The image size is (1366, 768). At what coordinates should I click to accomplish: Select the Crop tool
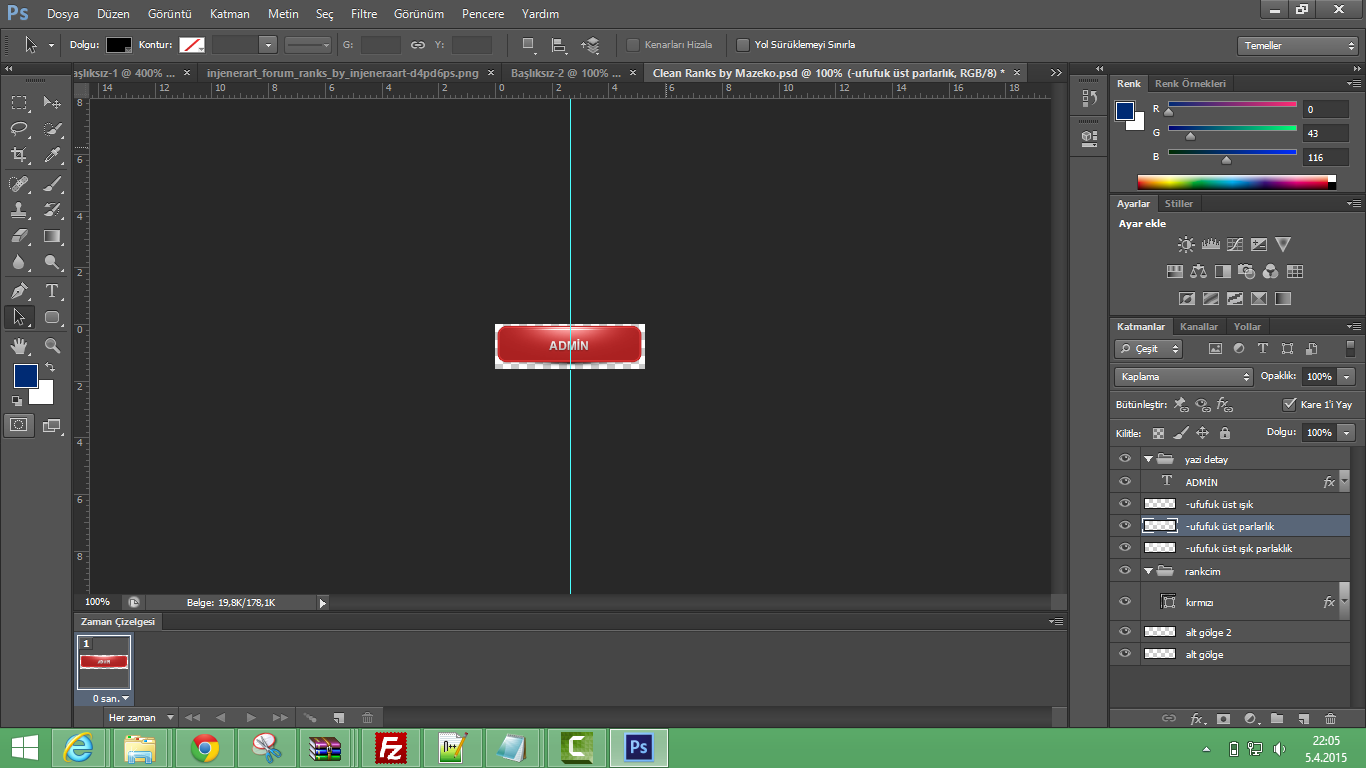[19, 155]
